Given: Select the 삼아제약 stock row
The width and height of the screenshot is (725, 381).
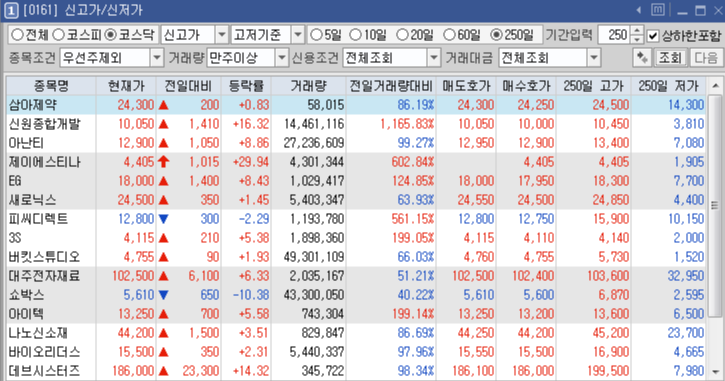Looking at the screenshot, I should point(356,105).
